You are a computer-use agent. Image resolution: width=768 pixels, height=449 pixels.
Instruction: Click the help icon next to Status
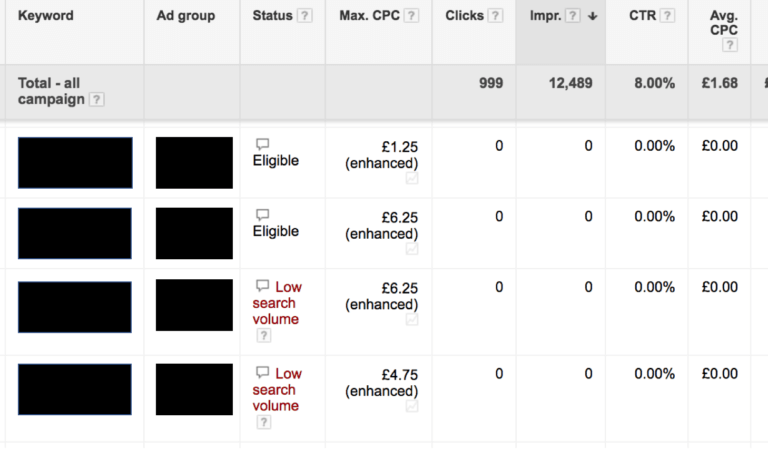click(x=305, y=16)
